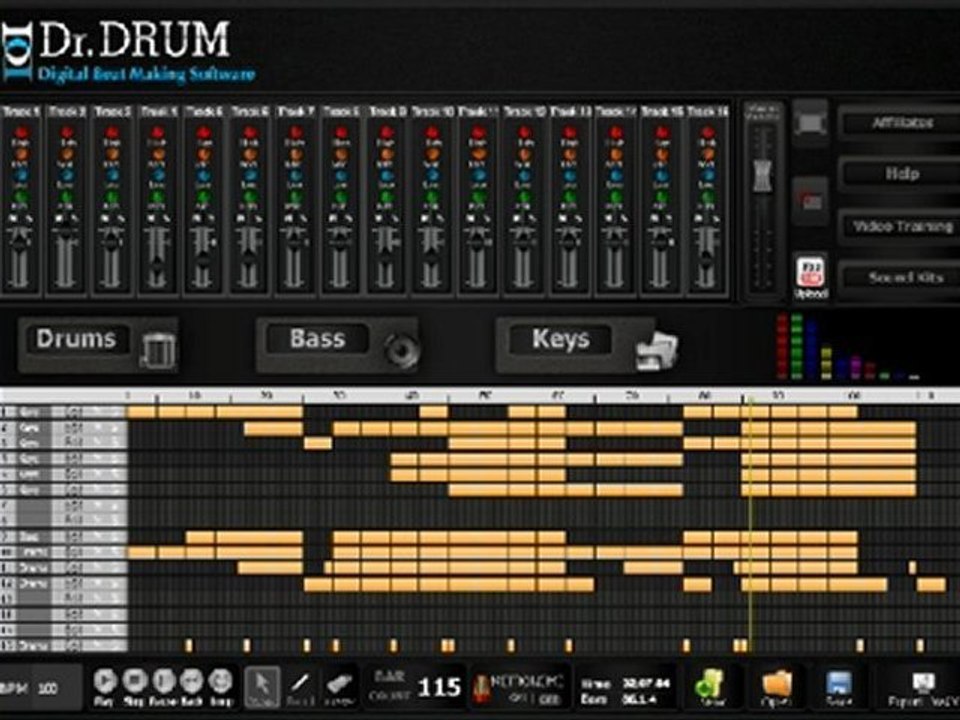Click the blue knob on Track 8

coord(341,176)
